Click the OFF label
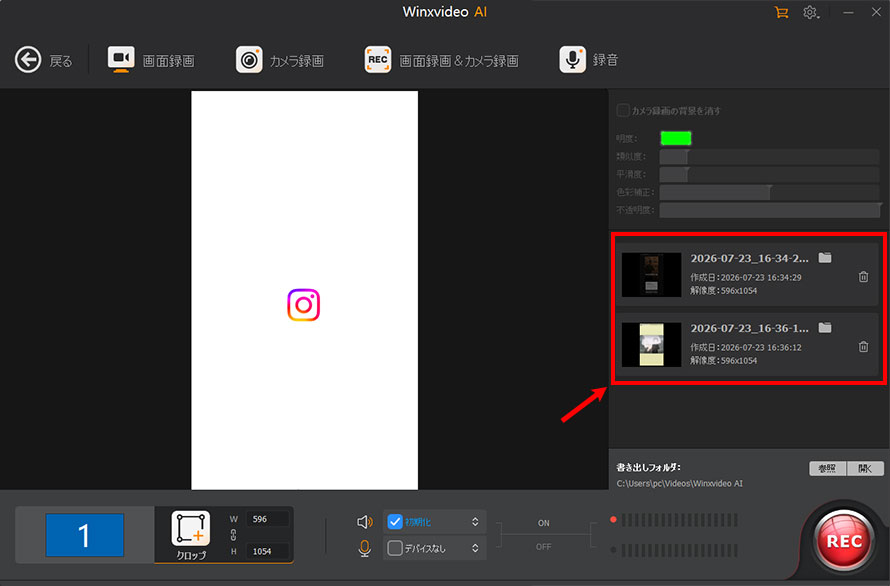The height and width of the screenshot is (586, 890). pos(543,547)
